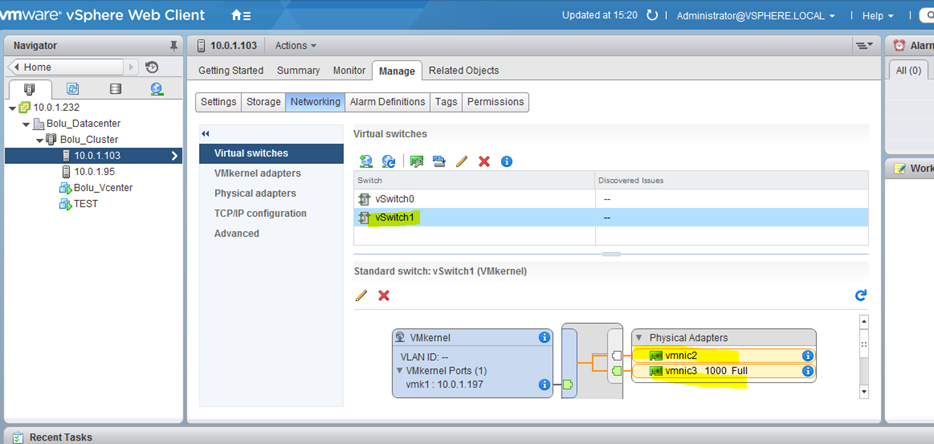Viewport: 934px width, 444px height.
Task: Switch to Alarm Definitions sub-tab
Action: click(x=387, y=102)
